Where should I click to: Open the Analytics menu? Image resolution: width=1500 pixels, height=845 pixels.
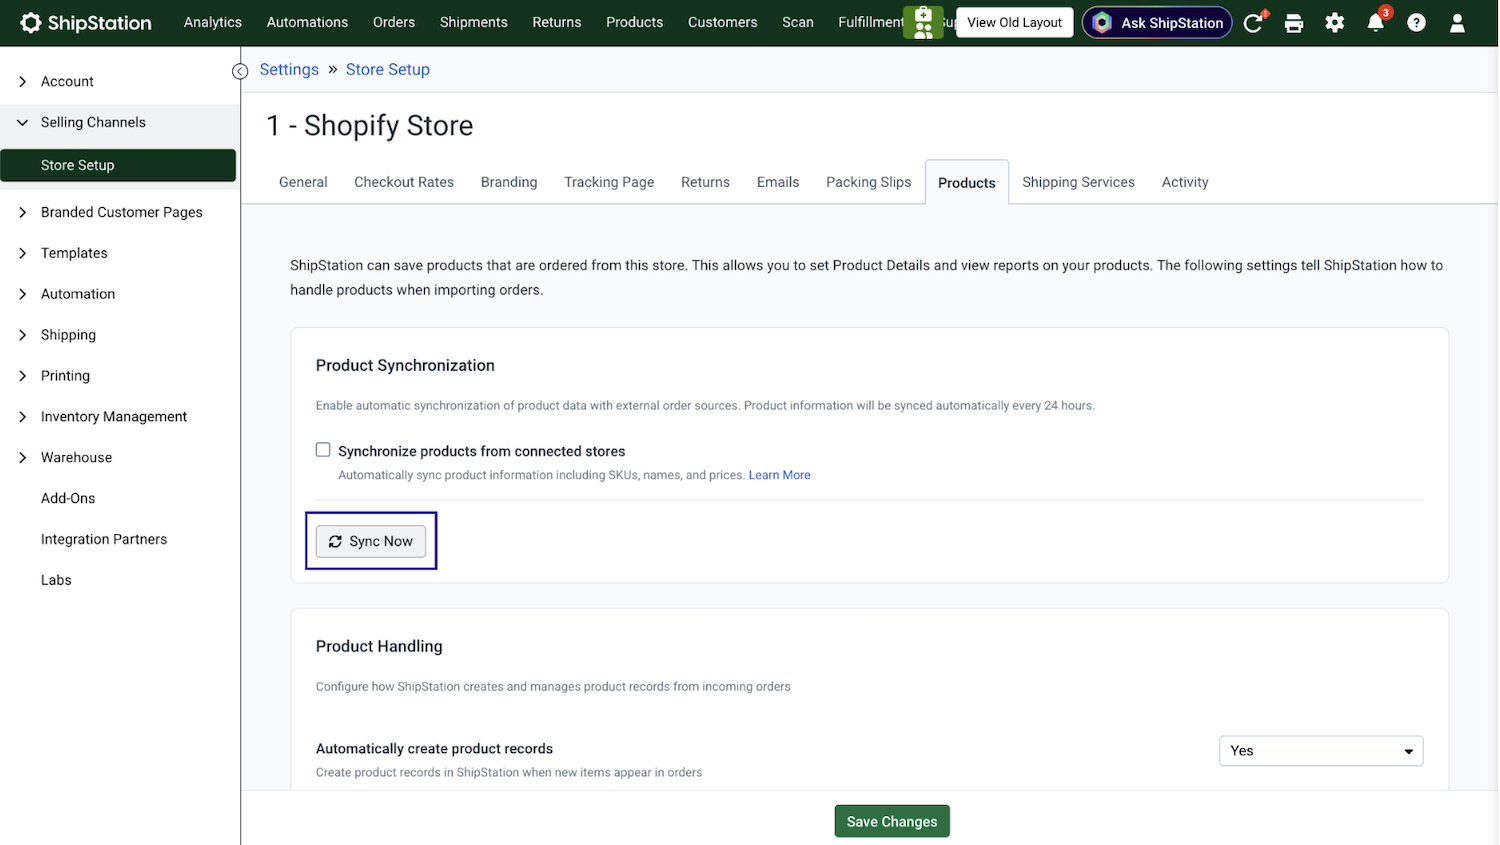pyautogui.click(x=213, y=22)
